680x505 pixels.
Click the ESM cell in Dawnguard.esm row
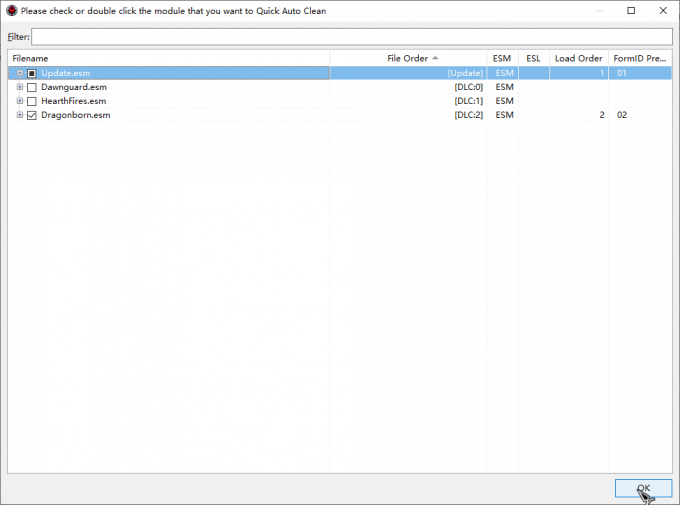pyautogui.click(x=504, y=87)
